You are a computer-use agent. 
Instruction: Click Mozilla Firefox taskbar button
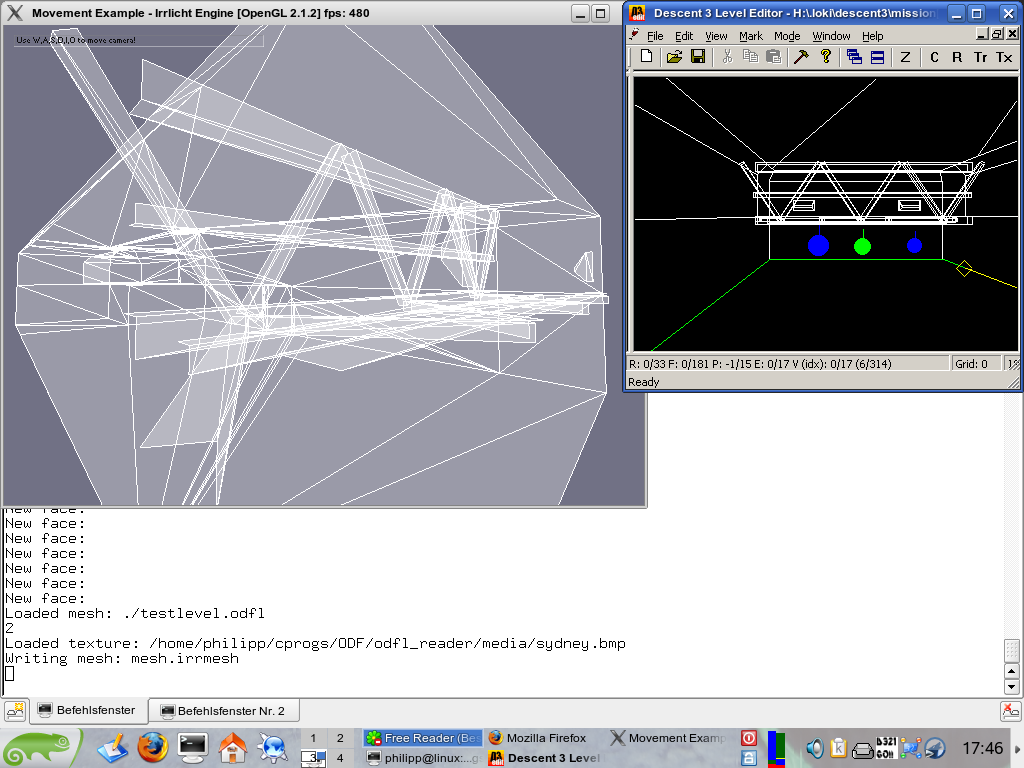coord(545,738)
